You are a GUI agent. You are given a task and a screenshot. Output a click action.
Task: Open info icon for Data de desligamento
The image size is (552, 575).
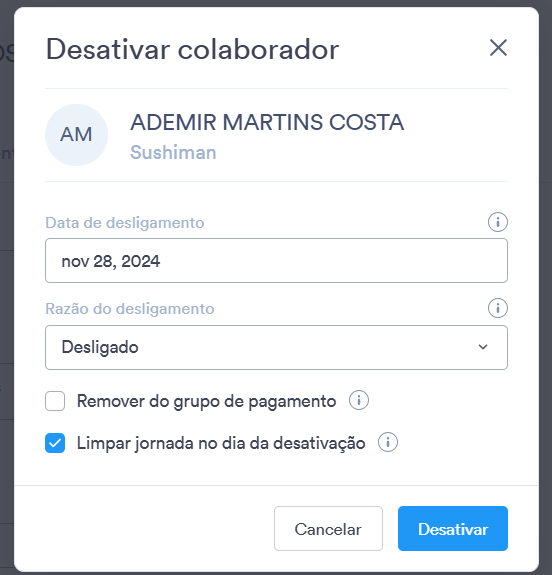tap(498, 222)
